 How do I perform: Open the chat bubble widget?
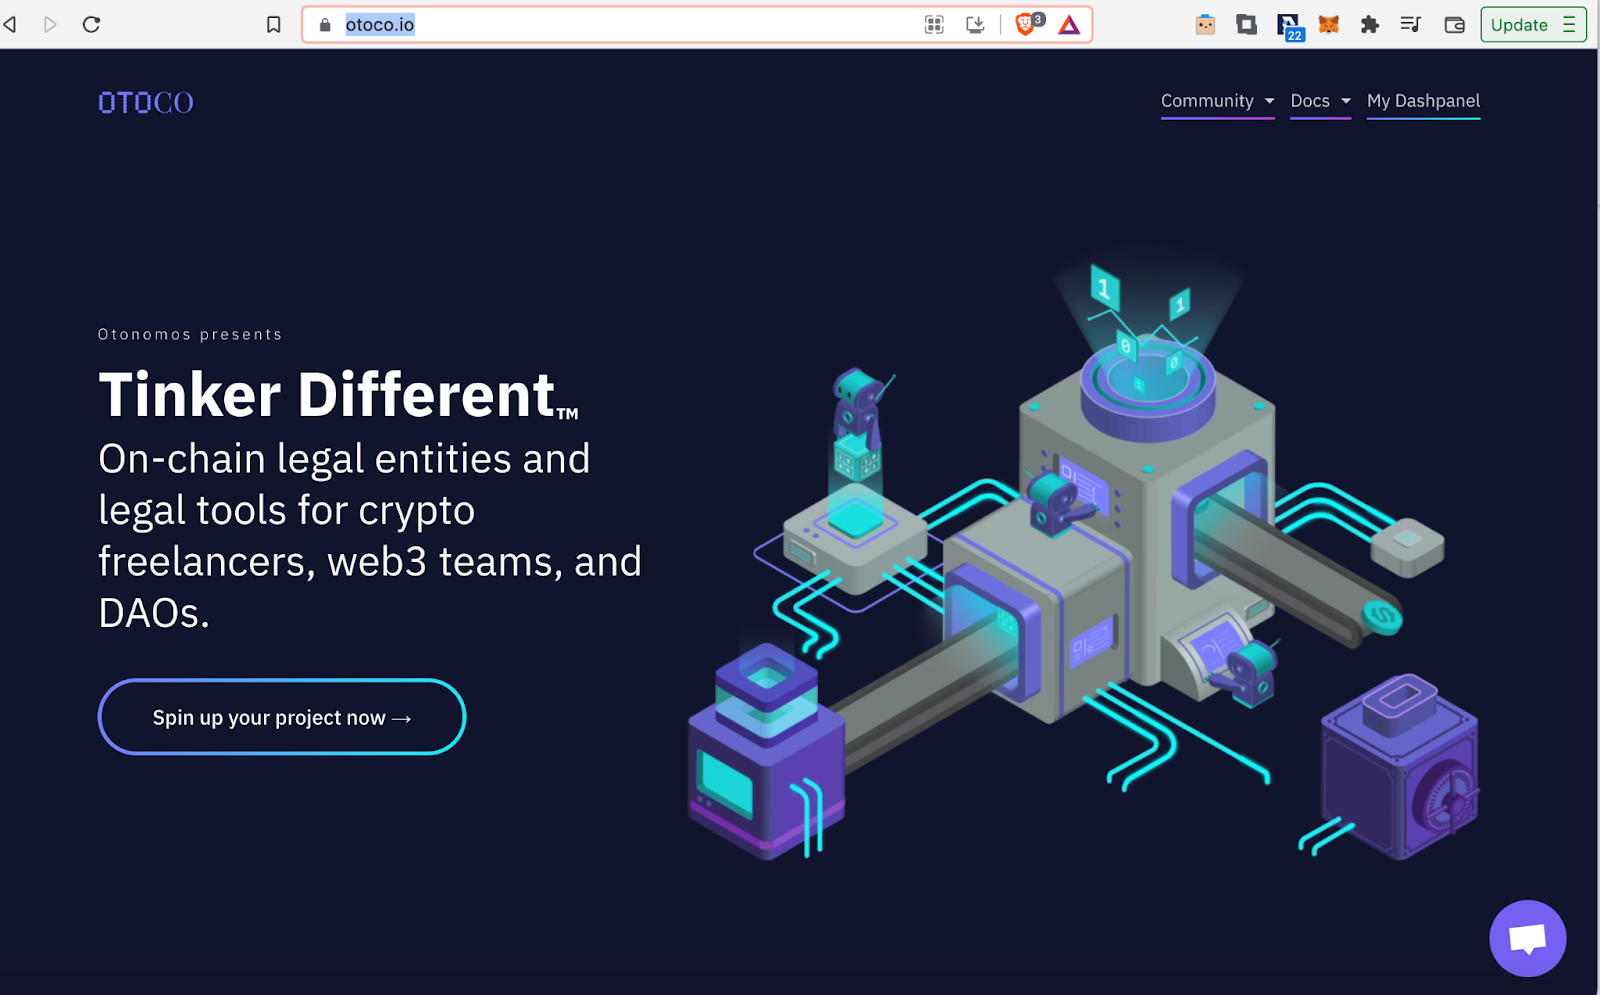tap(1527, 938)
